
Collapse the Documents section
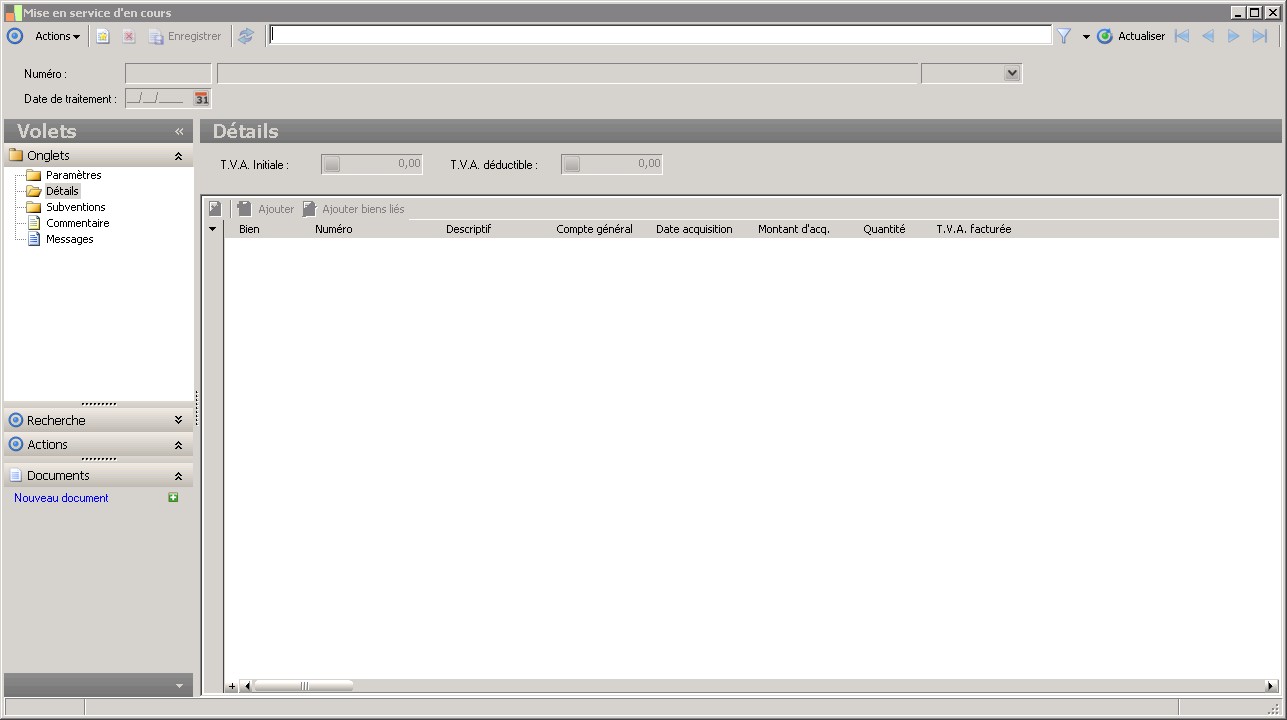tap(178, 476)
